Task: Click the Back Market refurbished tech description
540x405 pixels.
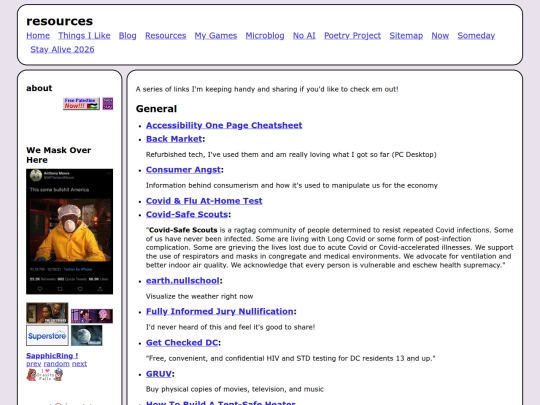Action: (291, 155)
